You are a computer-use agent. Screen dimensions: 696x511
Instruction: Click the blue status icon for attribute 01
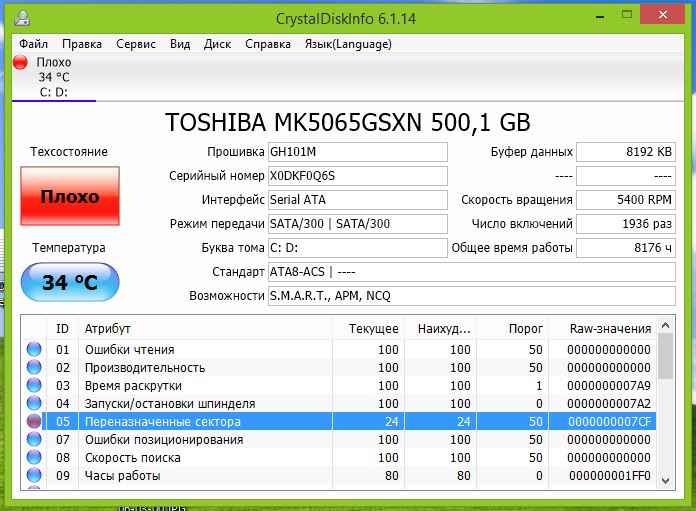[x=34, y=350]
